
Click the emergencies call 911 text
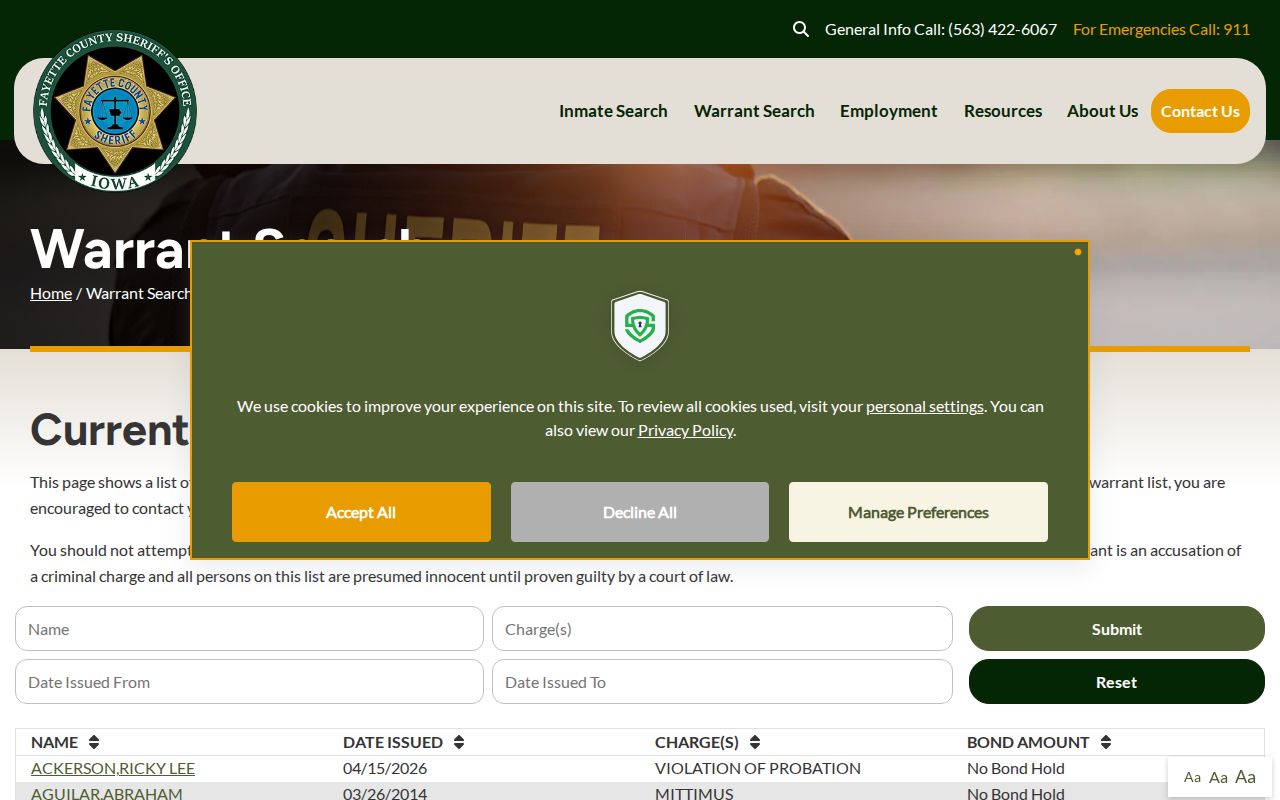pos(1162,29)
